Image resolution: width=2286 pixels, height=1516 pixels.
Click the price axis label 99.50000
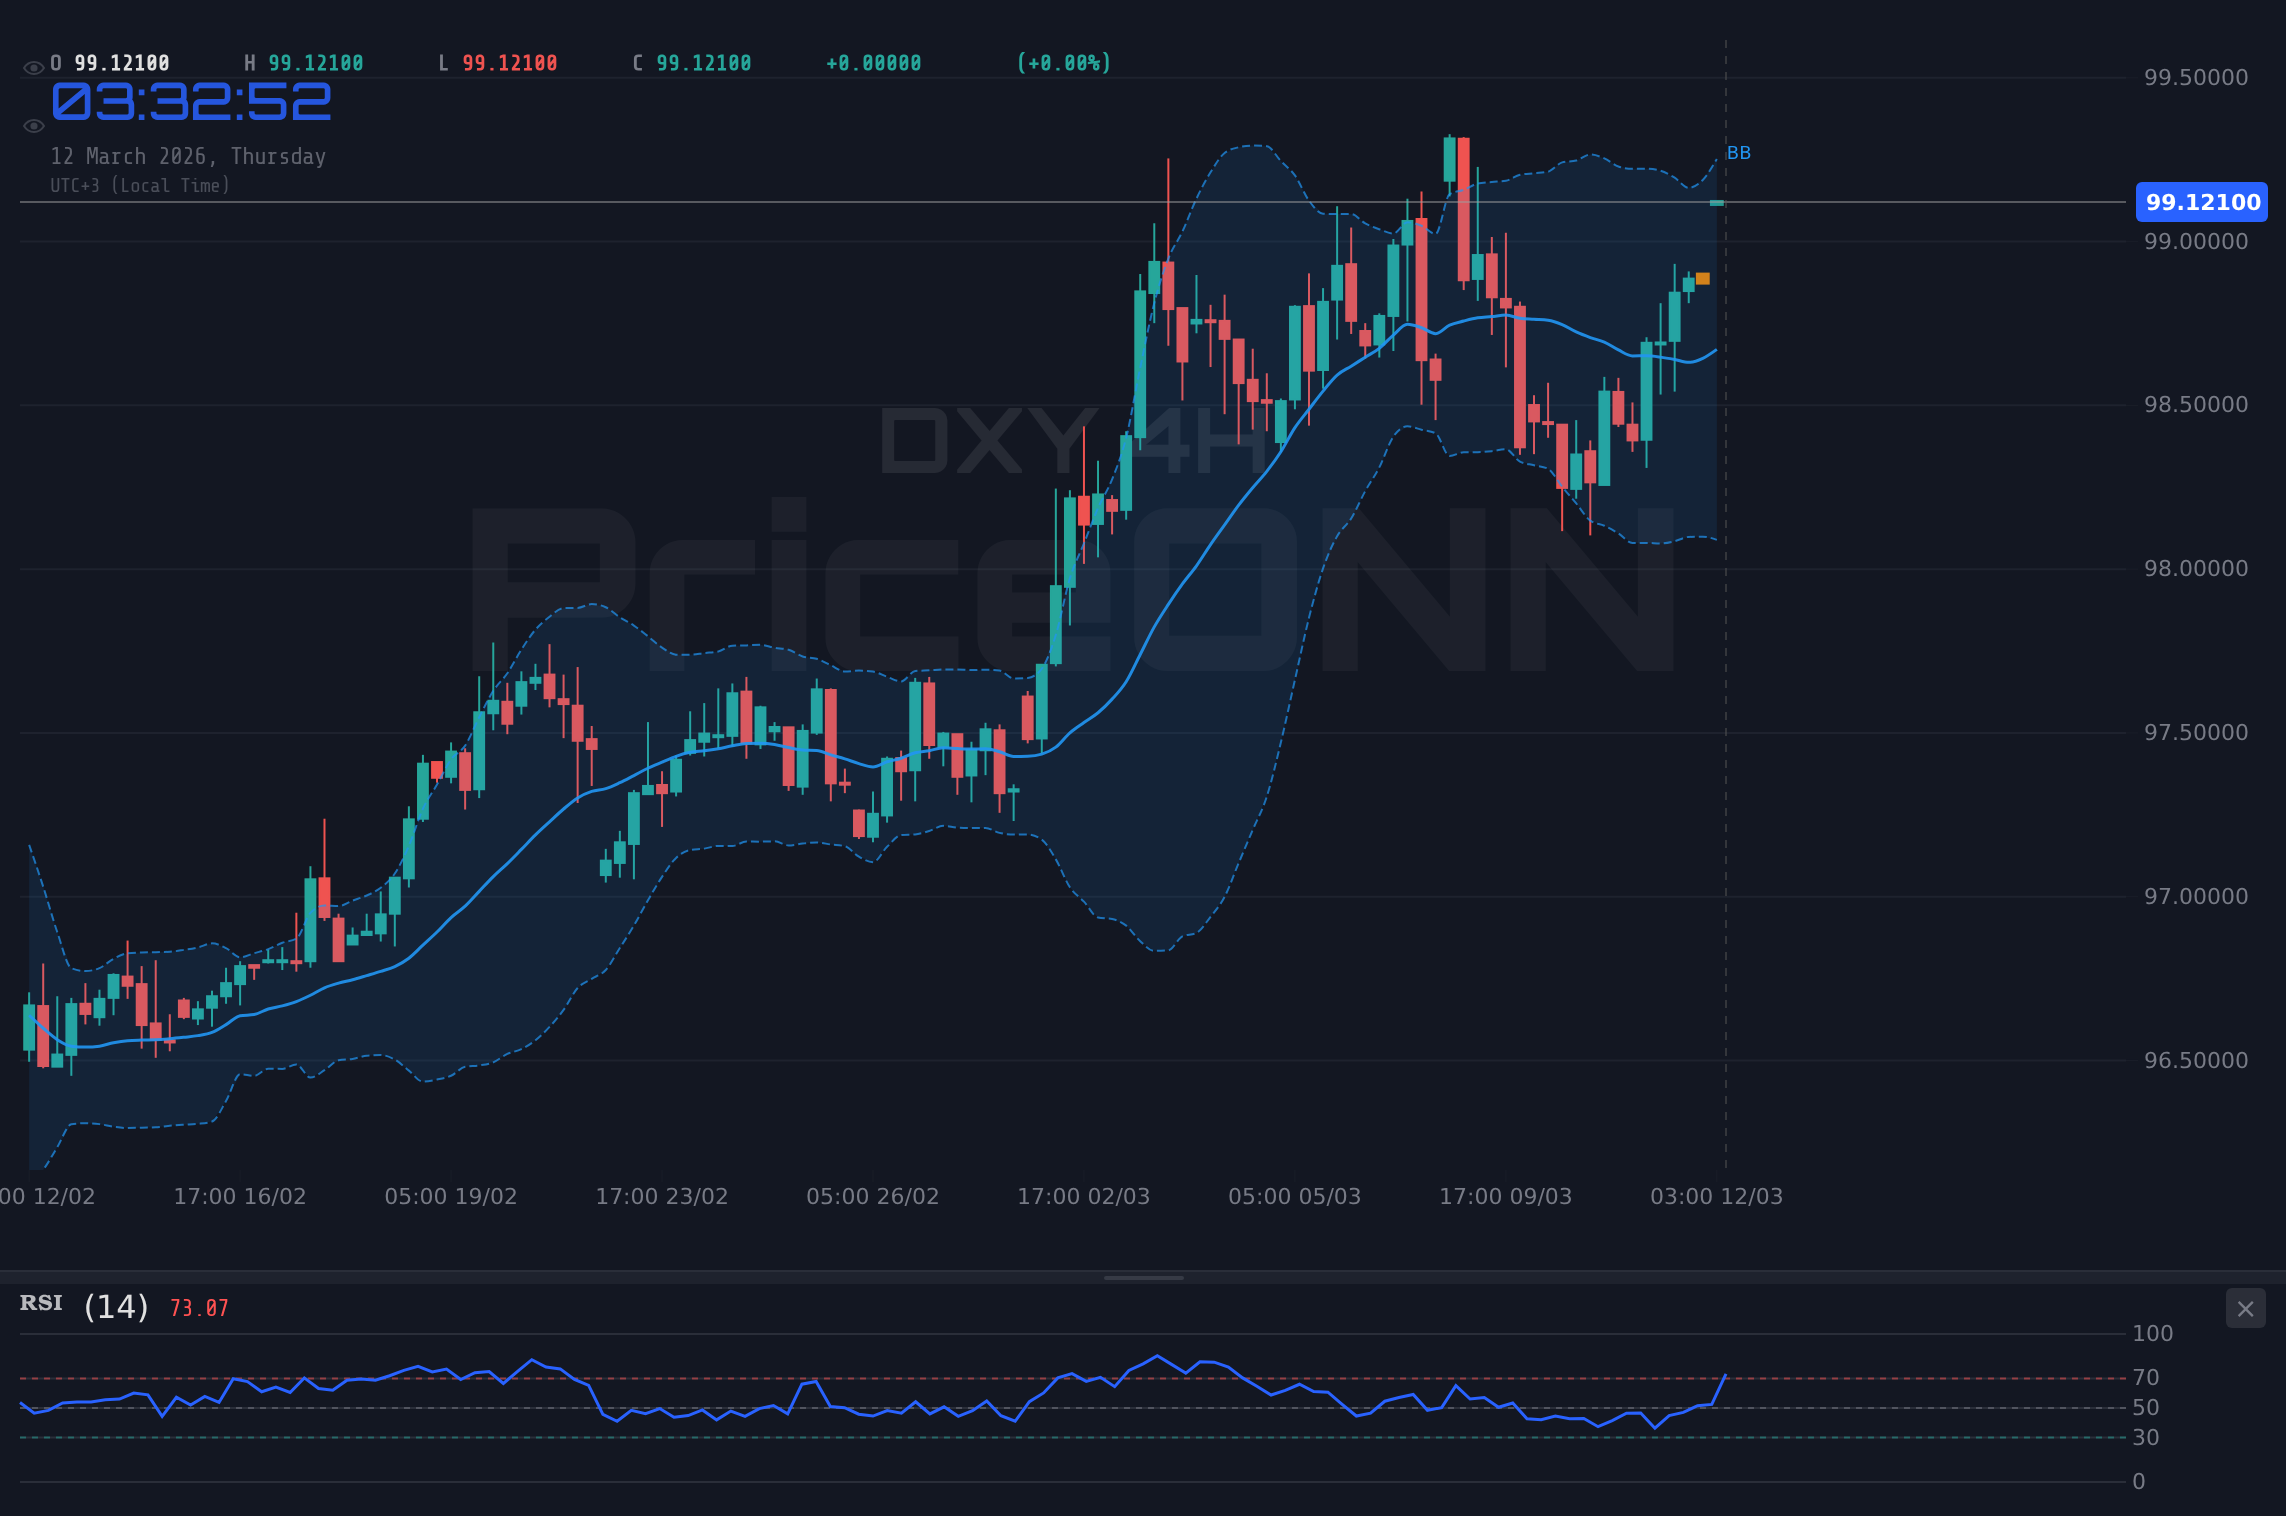[2198, 77]
